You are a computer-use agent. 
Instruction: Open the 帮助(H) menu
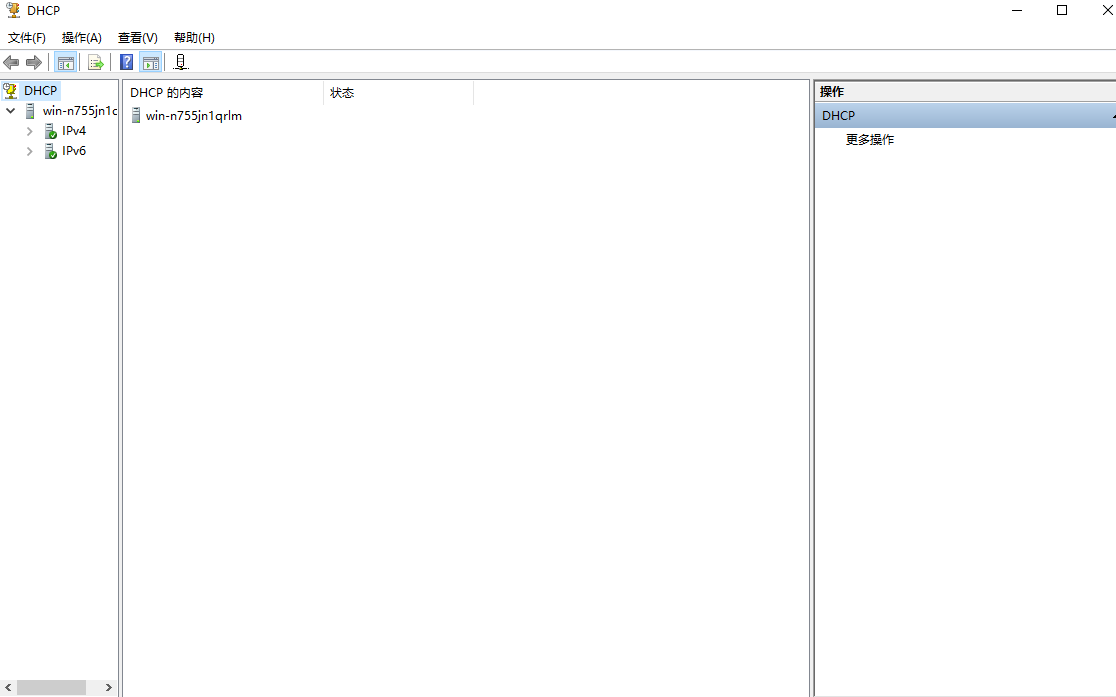pyautogui.click(x=194, y=38)
